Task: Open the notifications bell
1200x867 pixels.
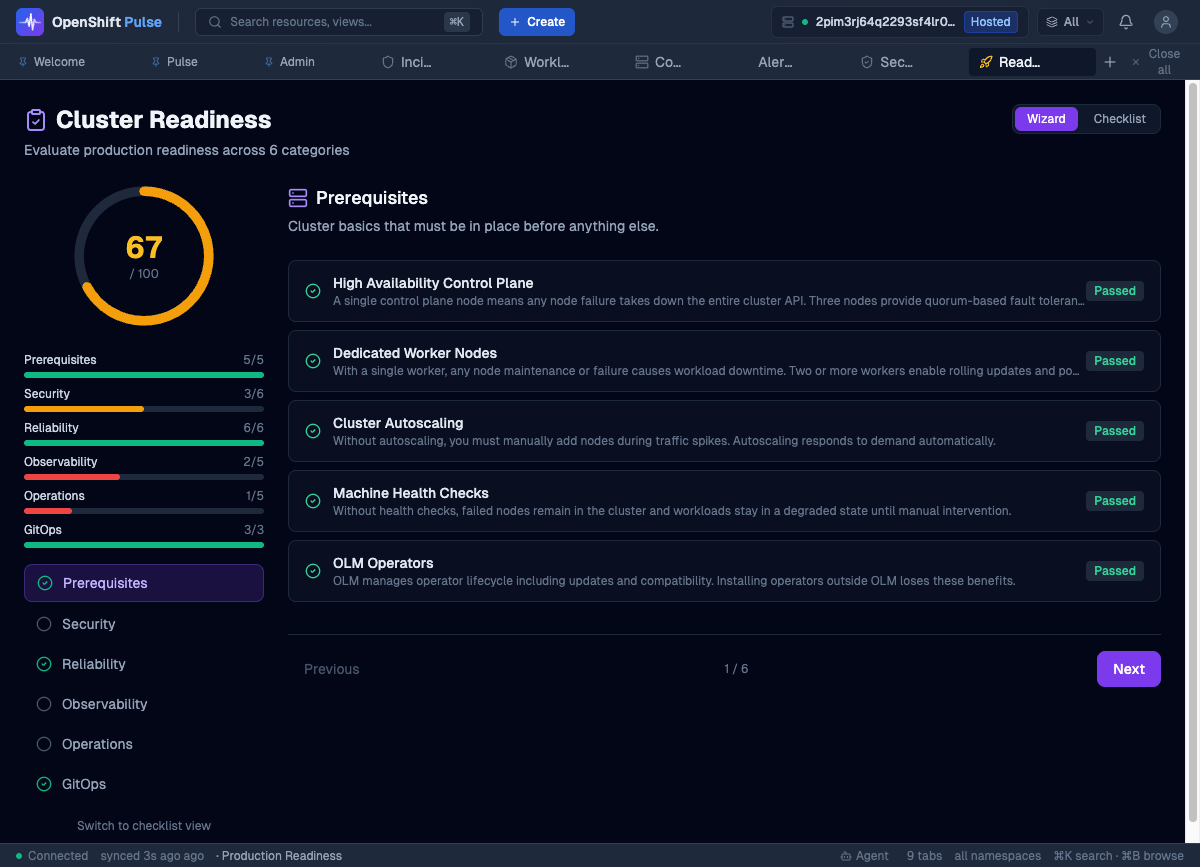Action: coord(1126,22)
